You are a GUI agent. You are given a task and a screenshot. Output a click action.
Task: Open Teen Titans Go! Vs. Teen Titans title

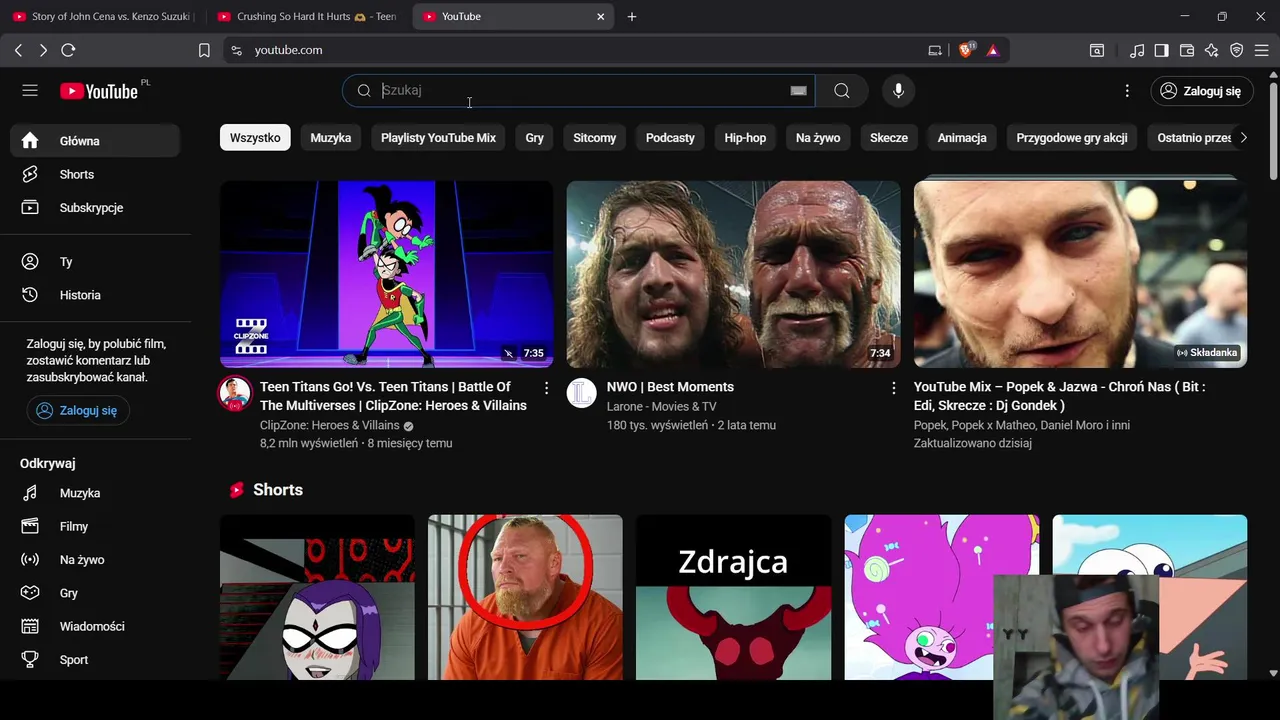[x=393, y=396]
